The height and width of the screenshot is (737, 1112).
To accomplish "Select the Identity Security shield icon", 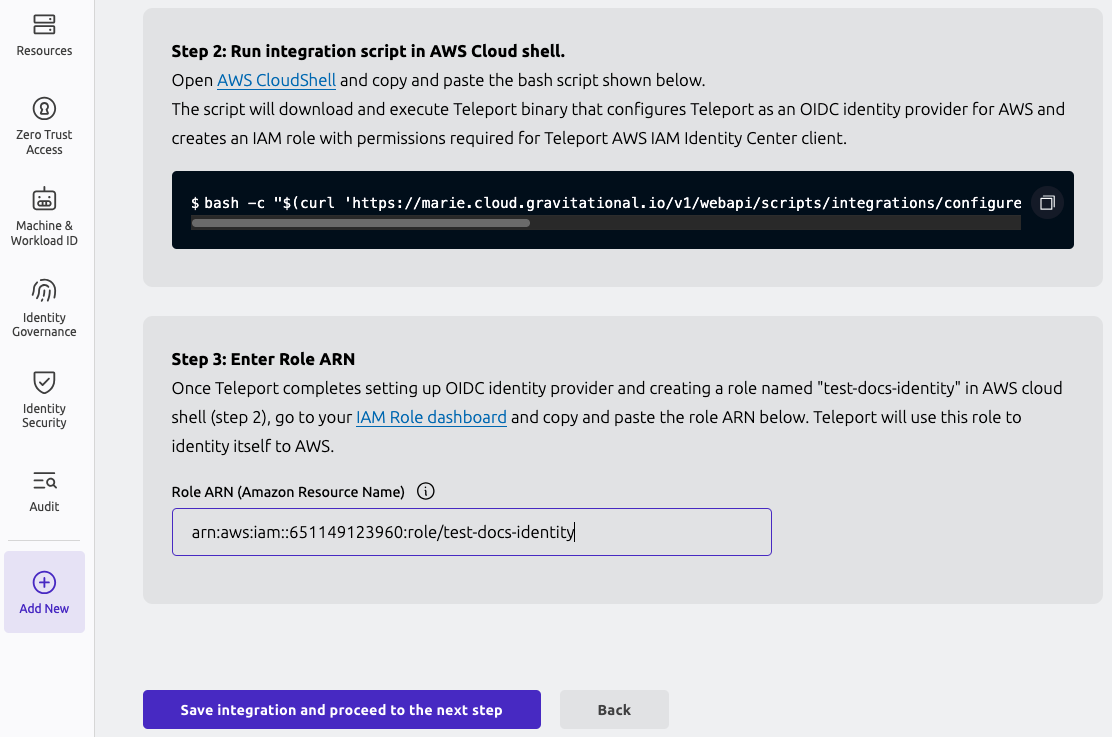I will coord(43,381).
